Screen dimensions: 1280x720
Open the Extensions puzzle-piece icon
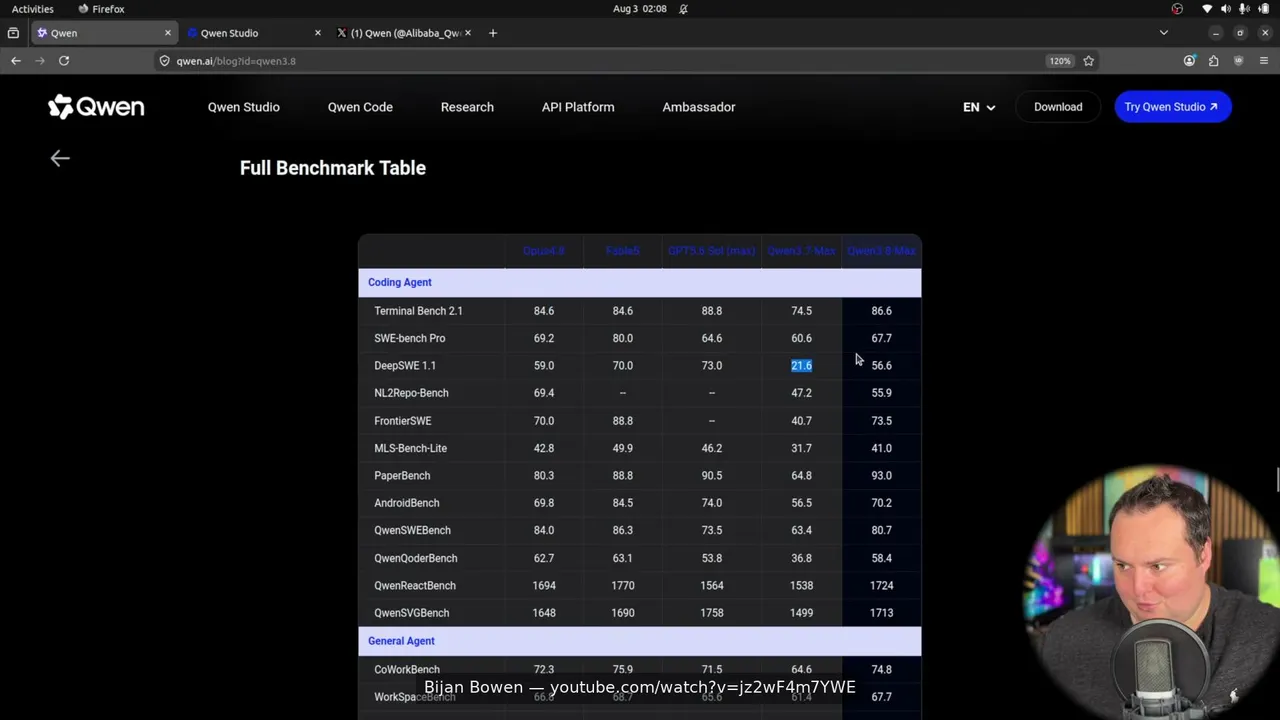[1213, 61]
